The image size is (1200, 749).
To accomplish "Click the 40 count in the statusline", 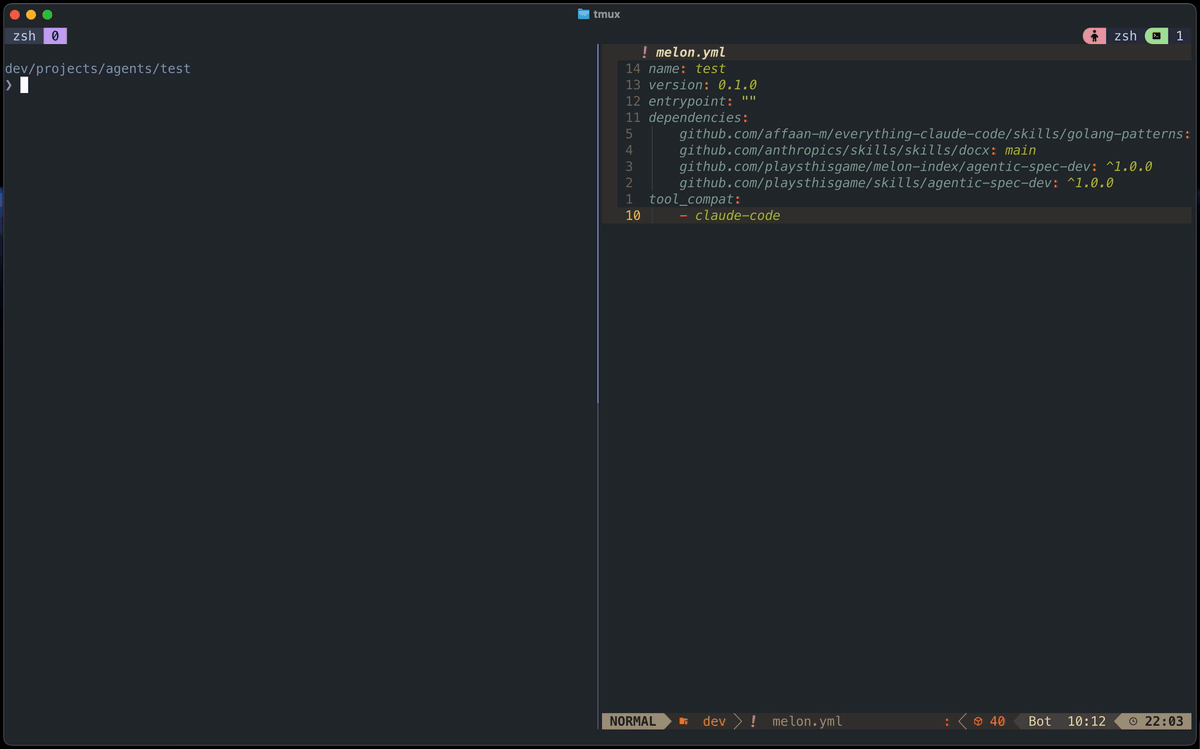I will click(x=997, y=721).
